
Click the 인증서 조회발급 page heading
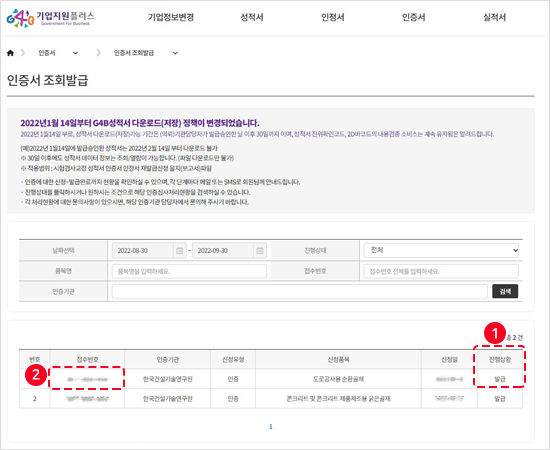pyautogui.click(x=47, y=80)
